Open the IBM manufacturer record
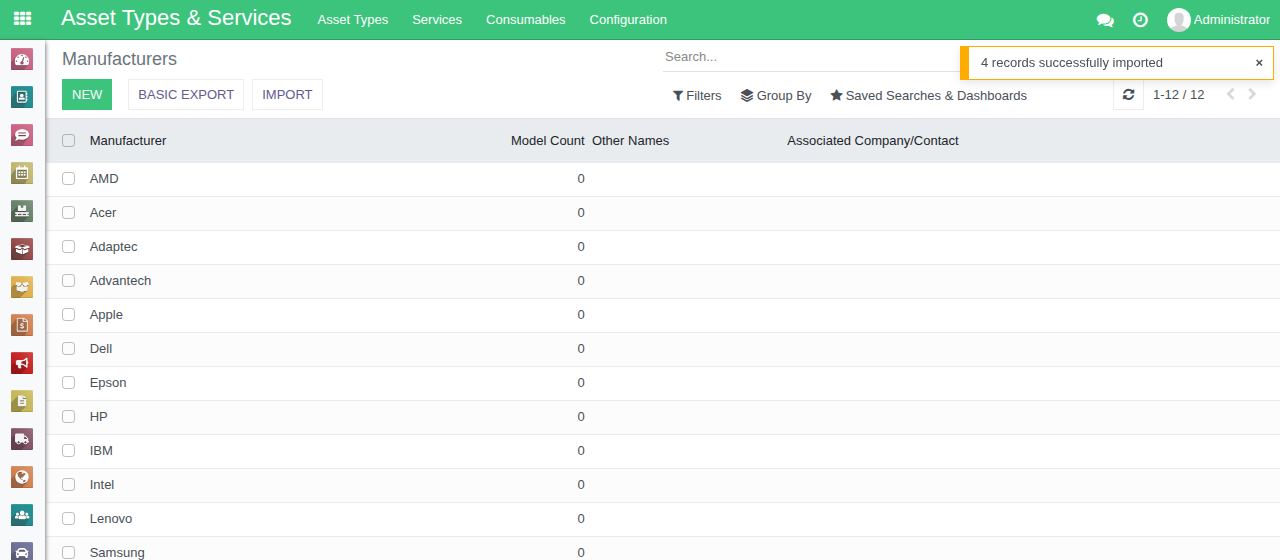This screenshot has width=1280, height=560. pos(101,451)
